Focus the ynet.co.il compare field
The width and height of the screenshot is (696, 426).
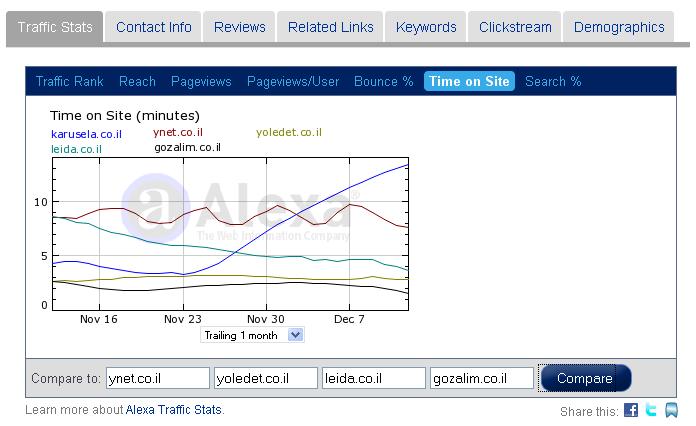[x=158, y=378]
